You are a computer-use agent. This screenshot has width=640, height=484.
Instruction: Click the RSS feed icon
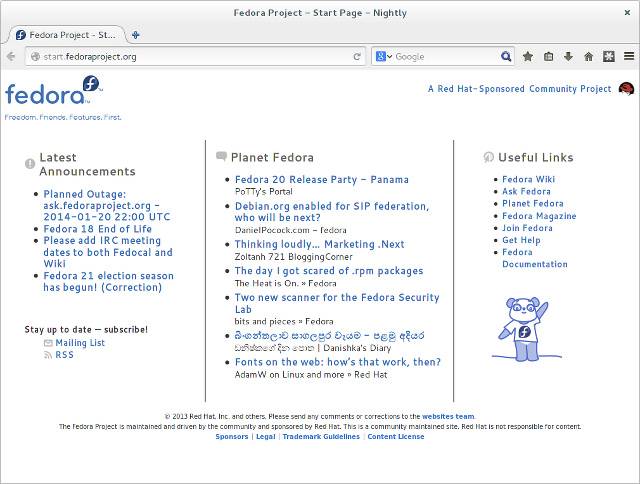[x=48, y=355]
